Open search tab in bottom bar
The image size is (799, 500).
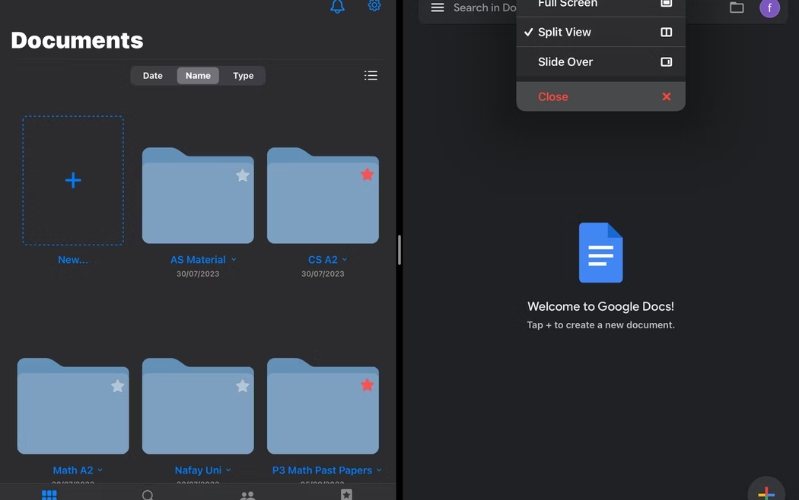[148, 495]
